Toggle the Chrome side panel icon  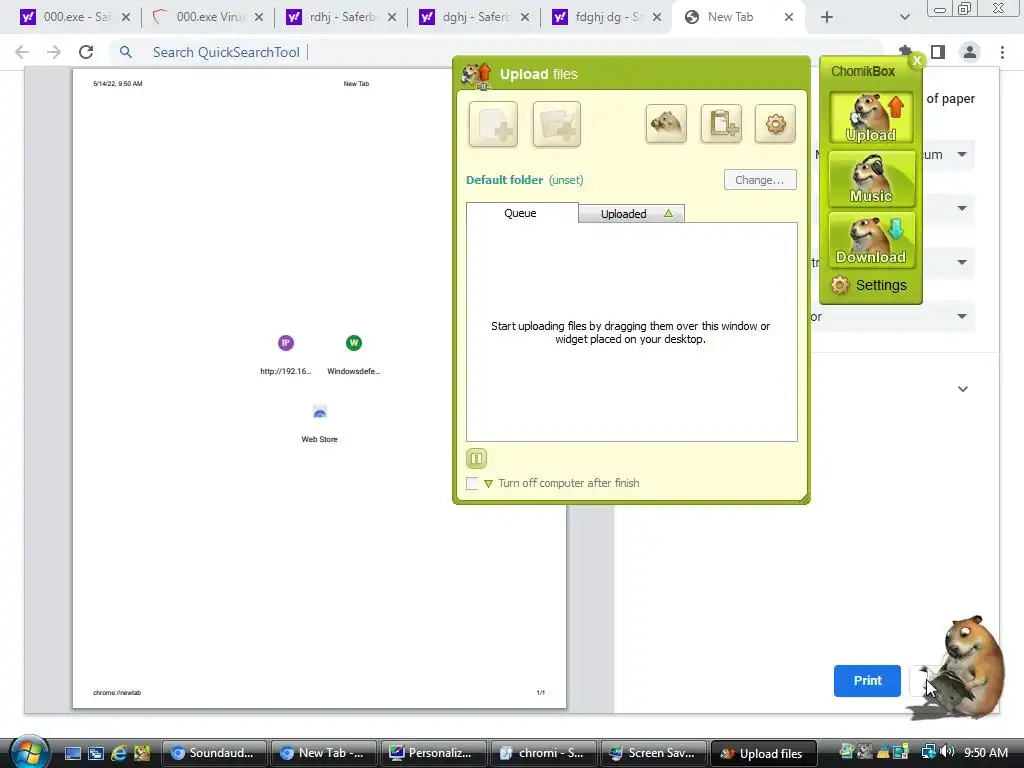(938, 52)
